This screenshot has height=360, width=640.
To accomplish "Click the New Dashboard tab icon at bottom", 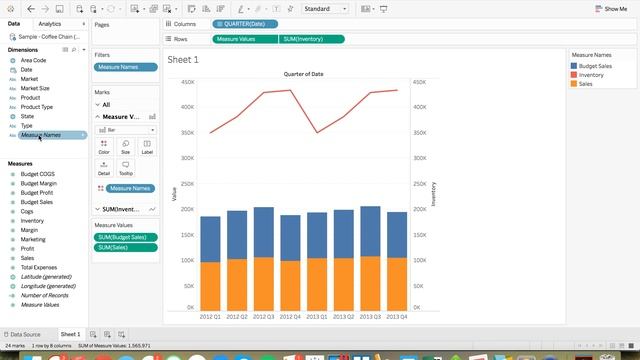I will click(x=107, y=334).
